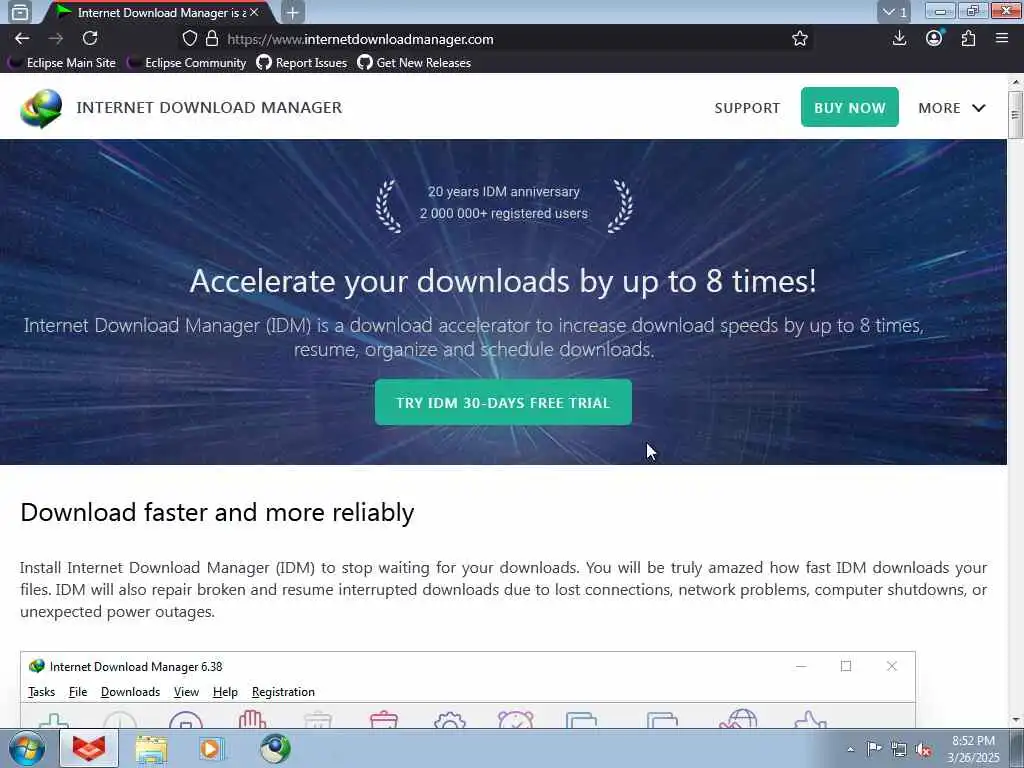Open Action Center flag icon
Screen dimensions: 1024x768
(x=874, y=749)
